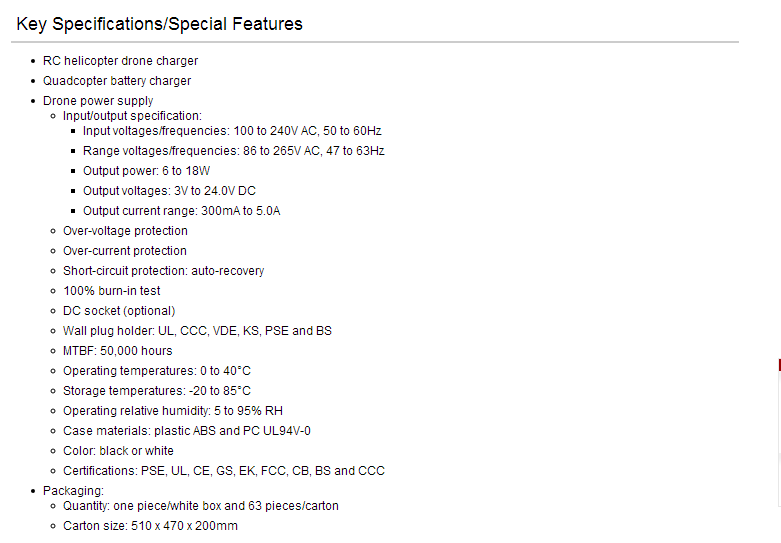Click the Over-voltage protection item
This screenshot has width=781, height=543.
(126, 231)
